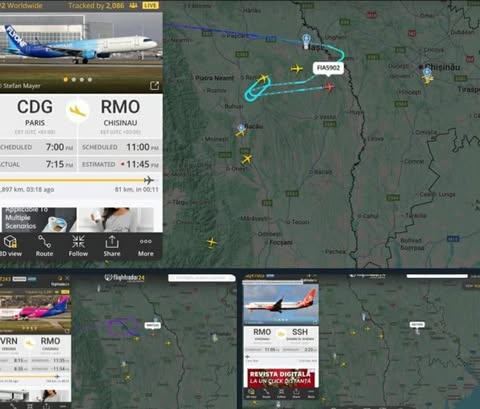
Task: Click the flight progress bar plane
Action: tap(149, 180)
